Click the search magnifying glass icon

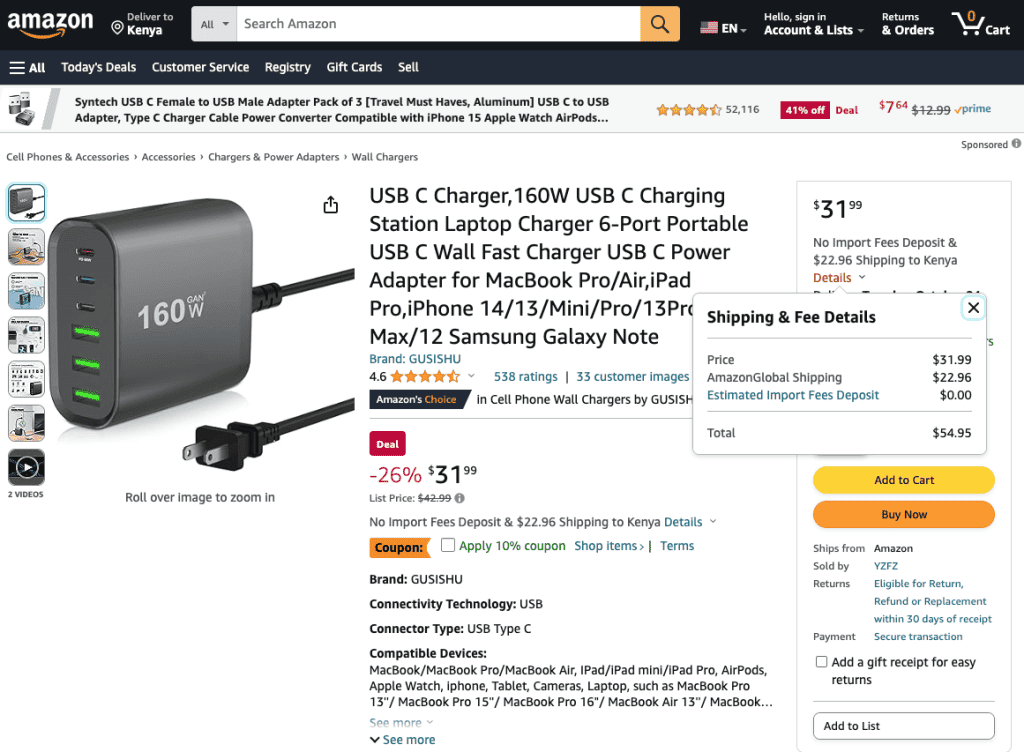(x=660, y=23)
